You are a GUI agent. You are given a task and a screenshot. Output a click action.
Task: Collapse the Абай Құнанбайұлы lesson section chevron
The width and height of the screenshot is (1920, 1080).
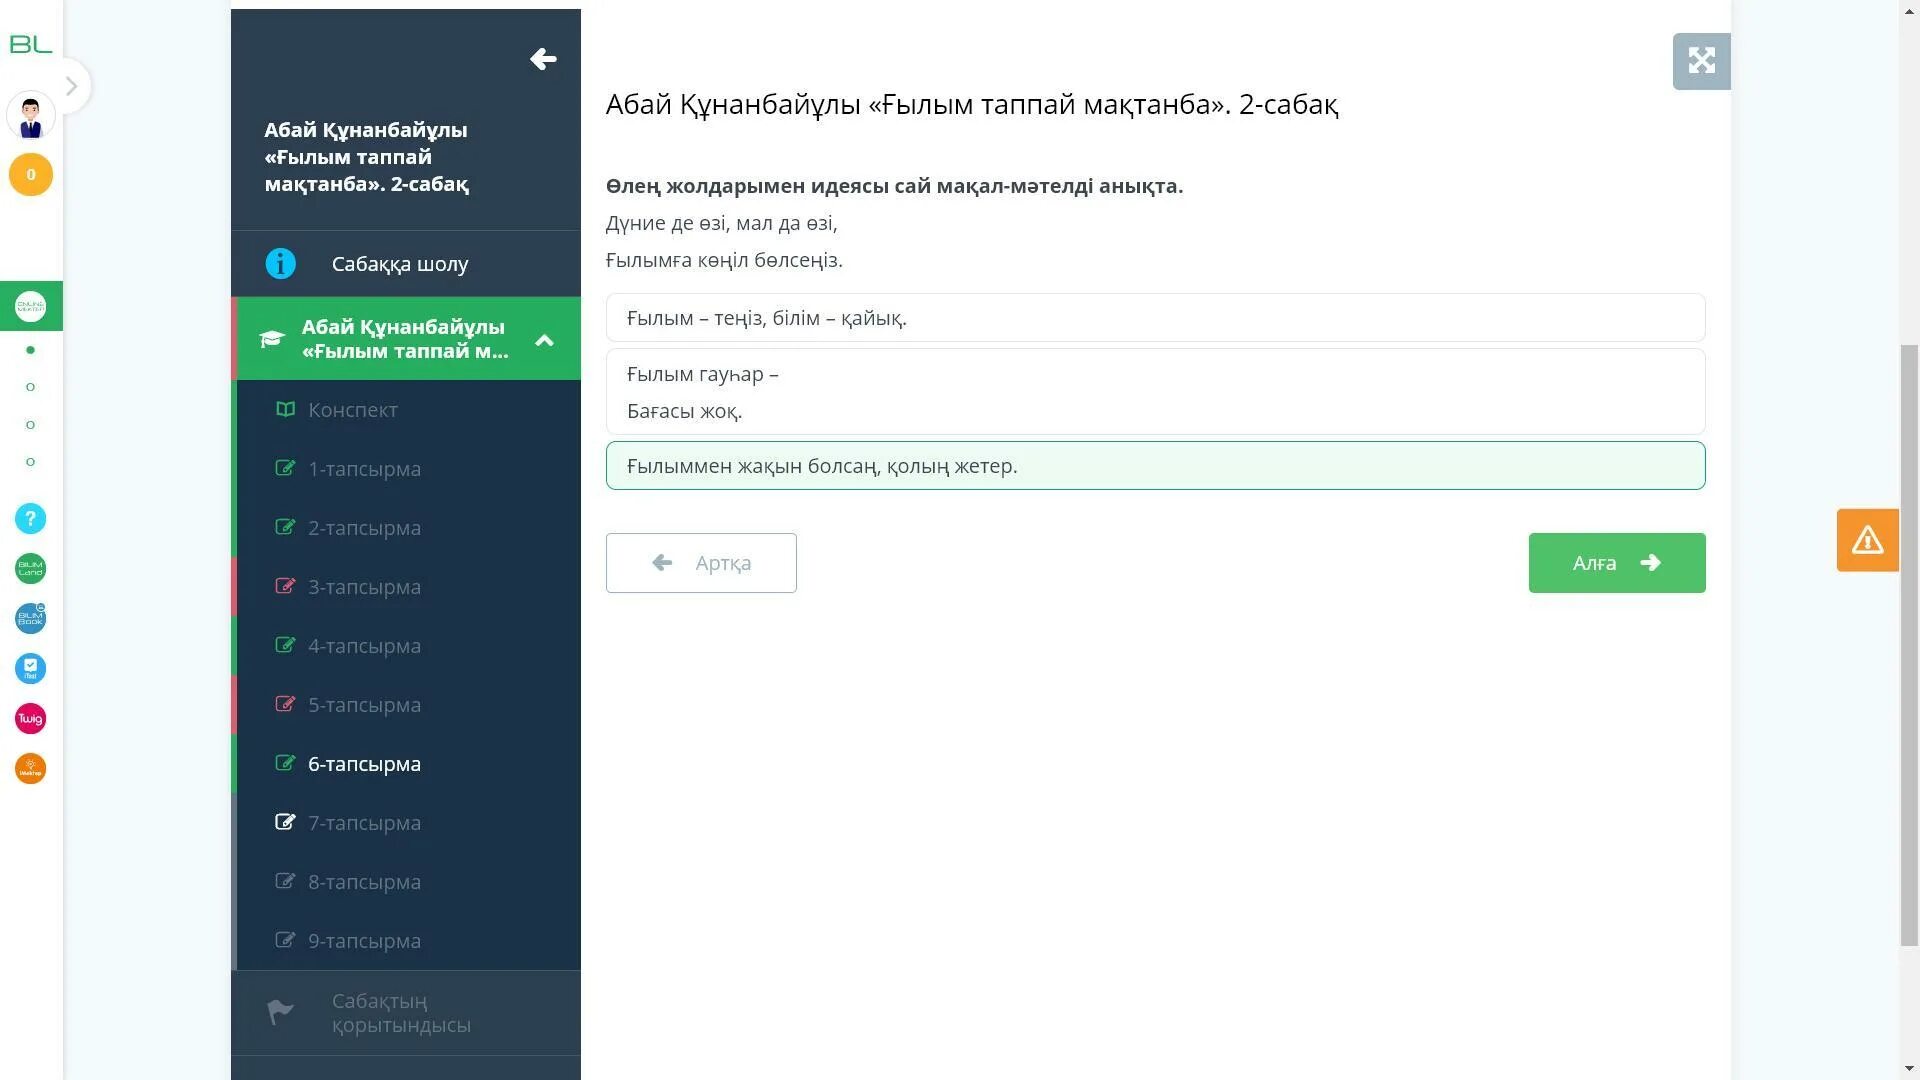pos(544,340)
